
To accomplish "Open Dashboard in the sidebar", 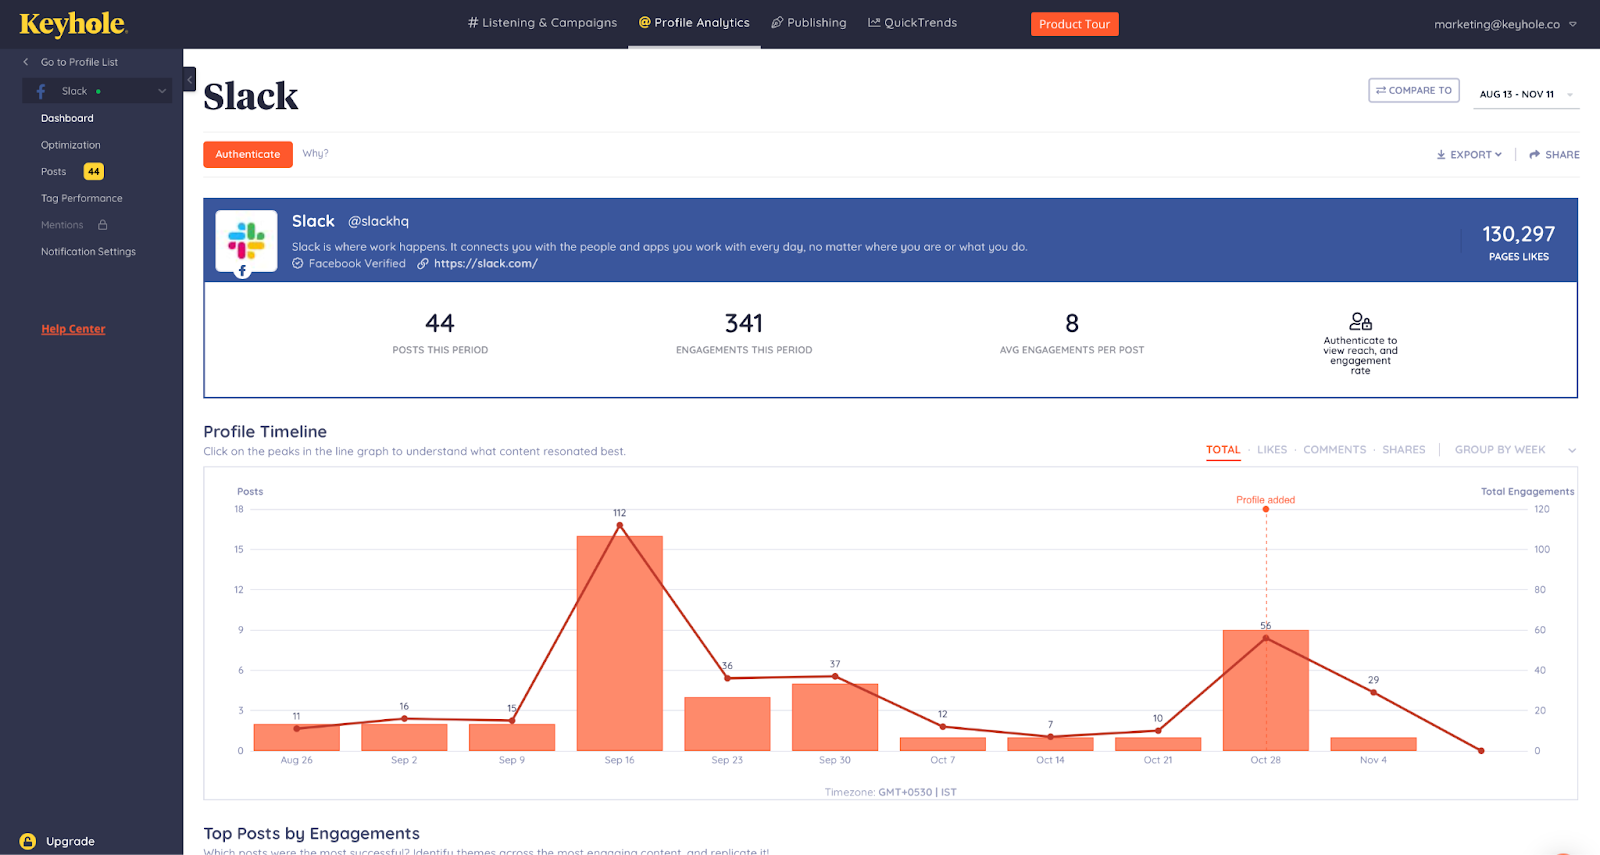I will pyautogui.click(x=67, y=118).
